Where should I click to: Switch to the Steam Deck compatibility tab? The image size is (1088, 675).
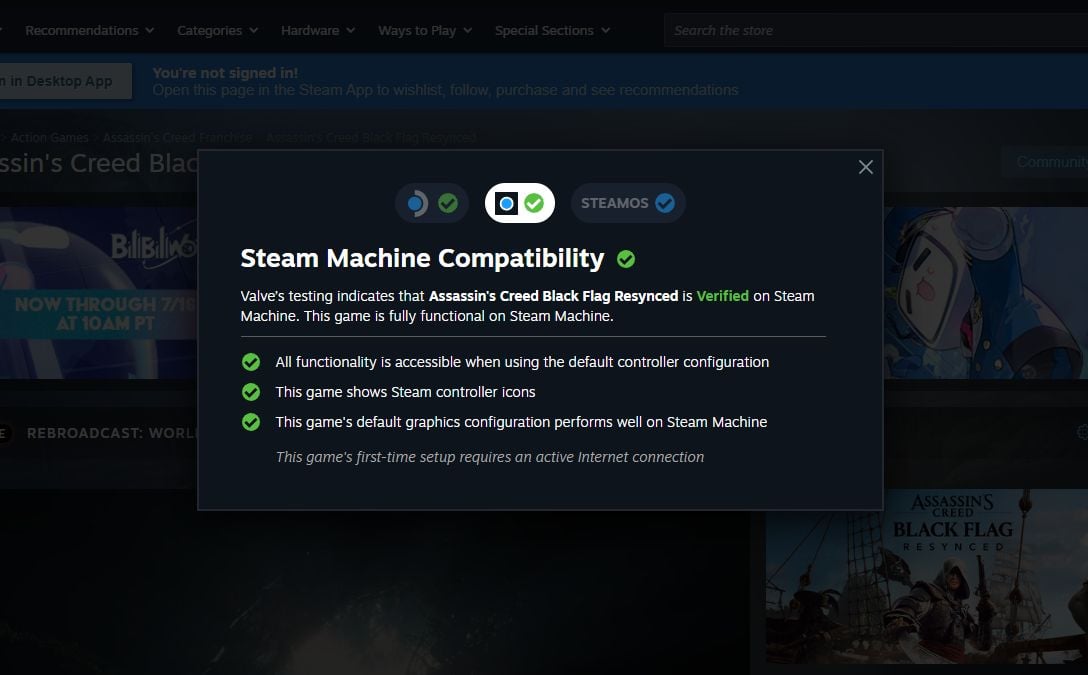click(x=432, y=203)
